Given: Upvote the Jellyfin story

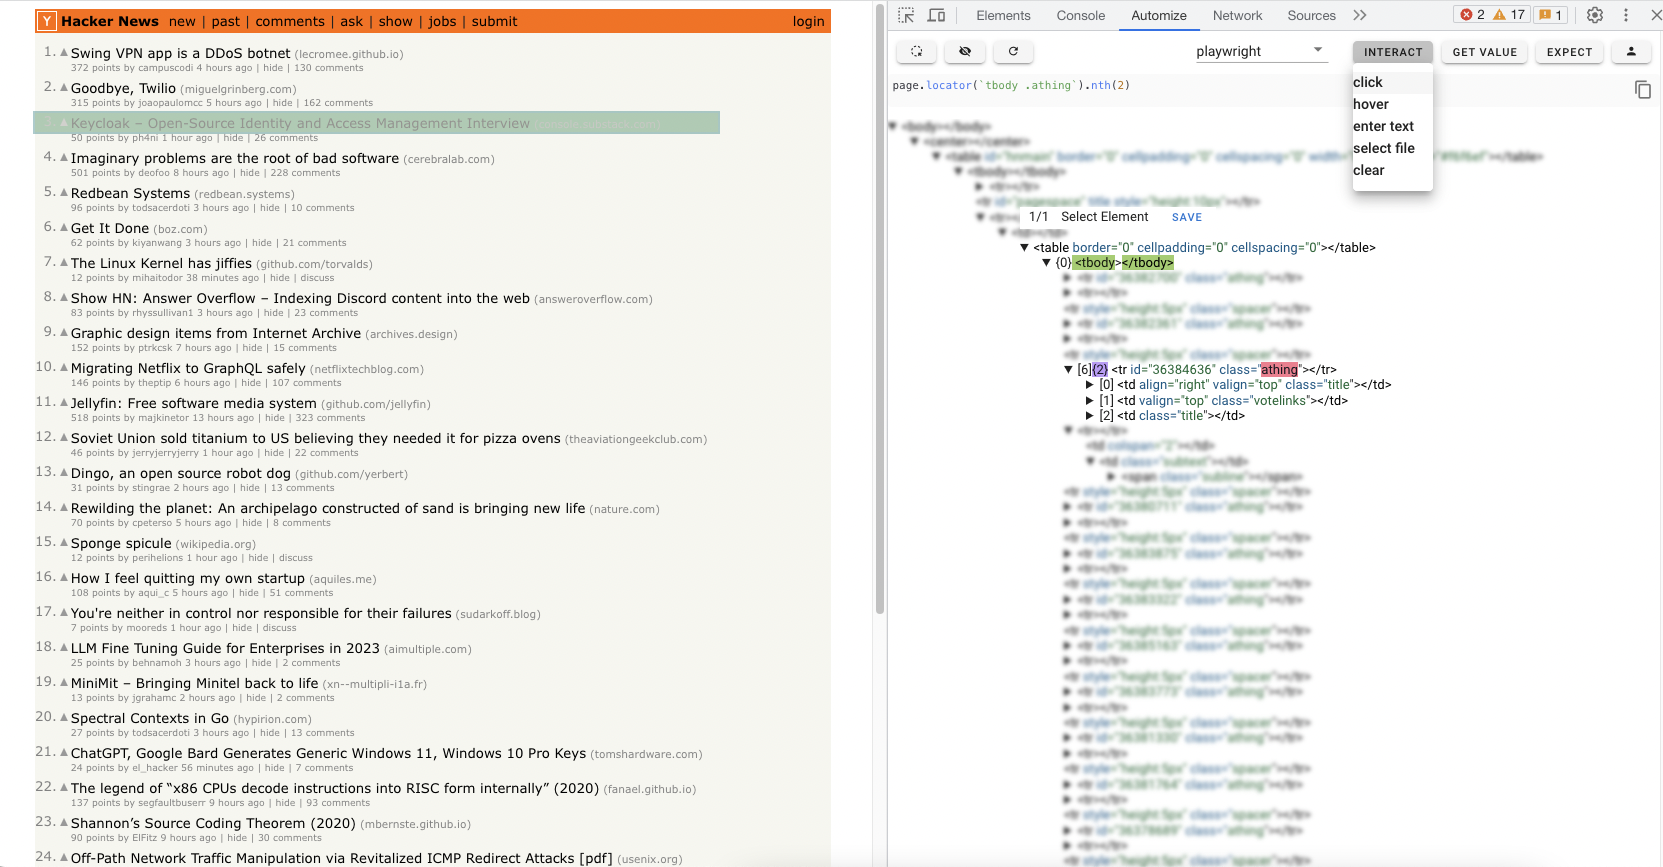Looking at the screenshot, I should coord(64,402).
